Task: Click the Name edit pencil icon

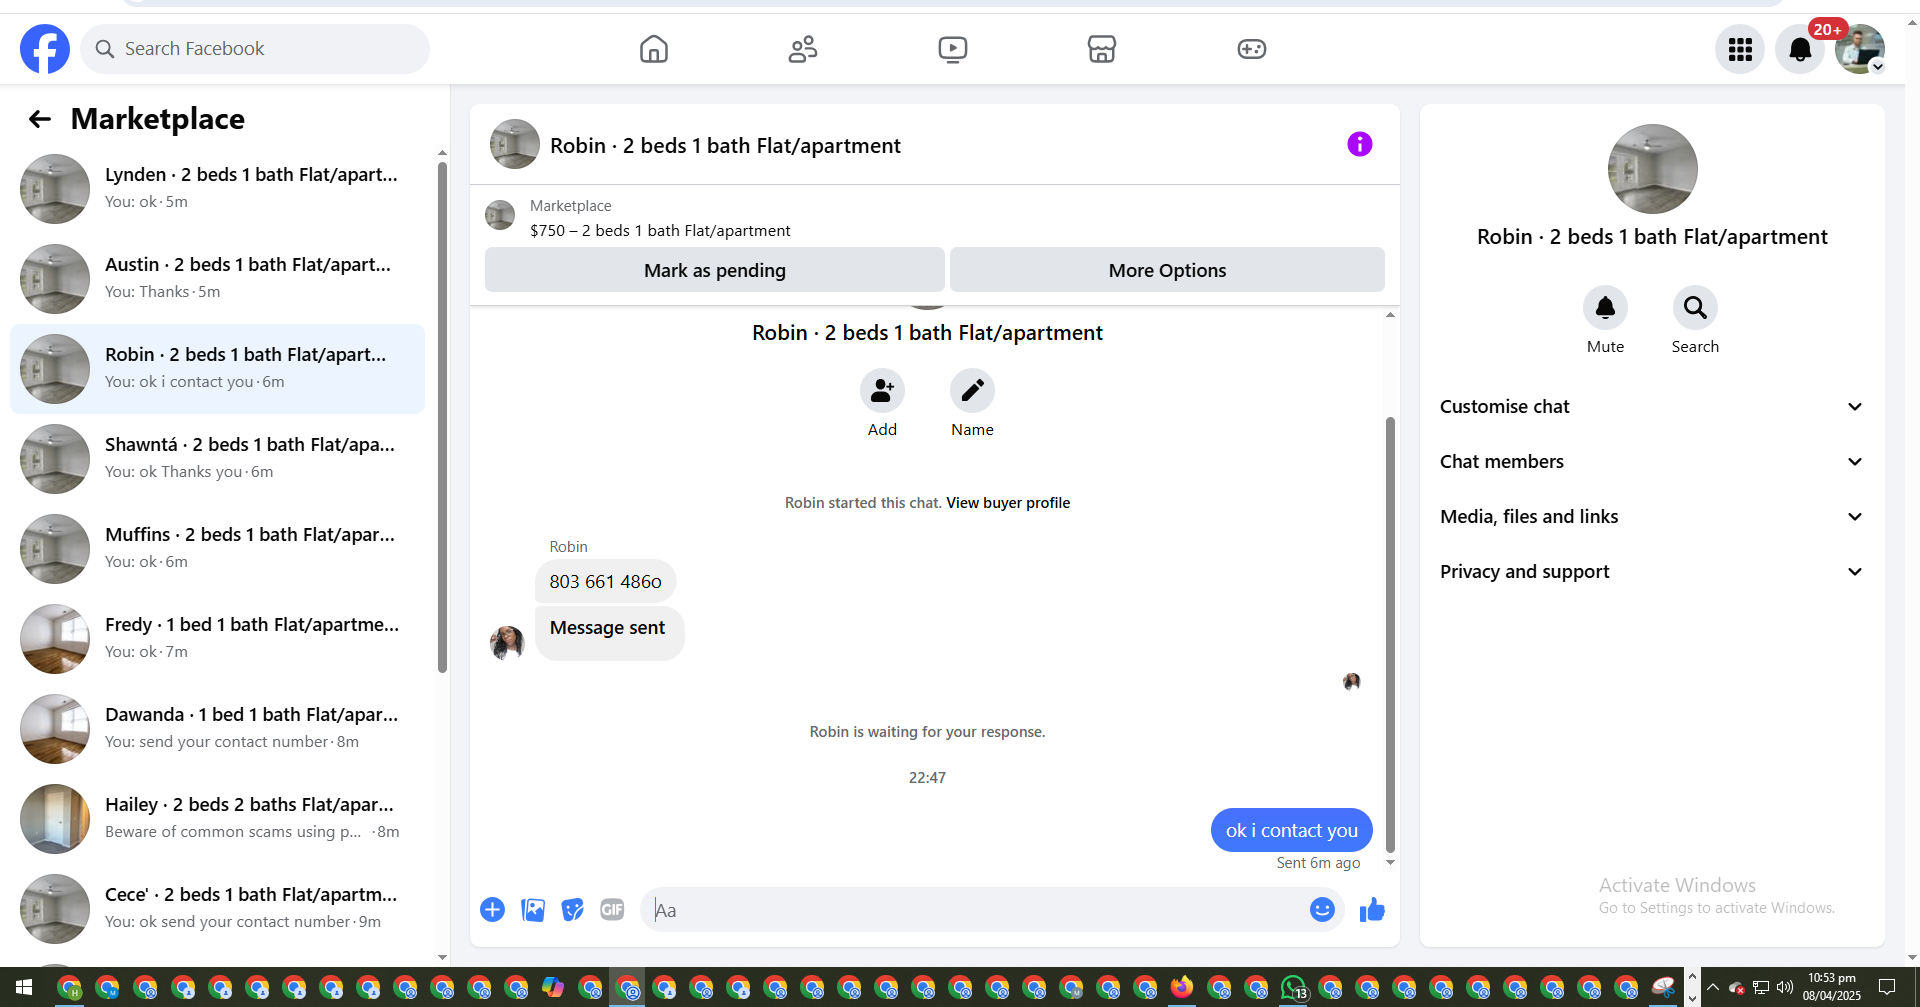Action: pyautogui.click(x=972, y=391)
